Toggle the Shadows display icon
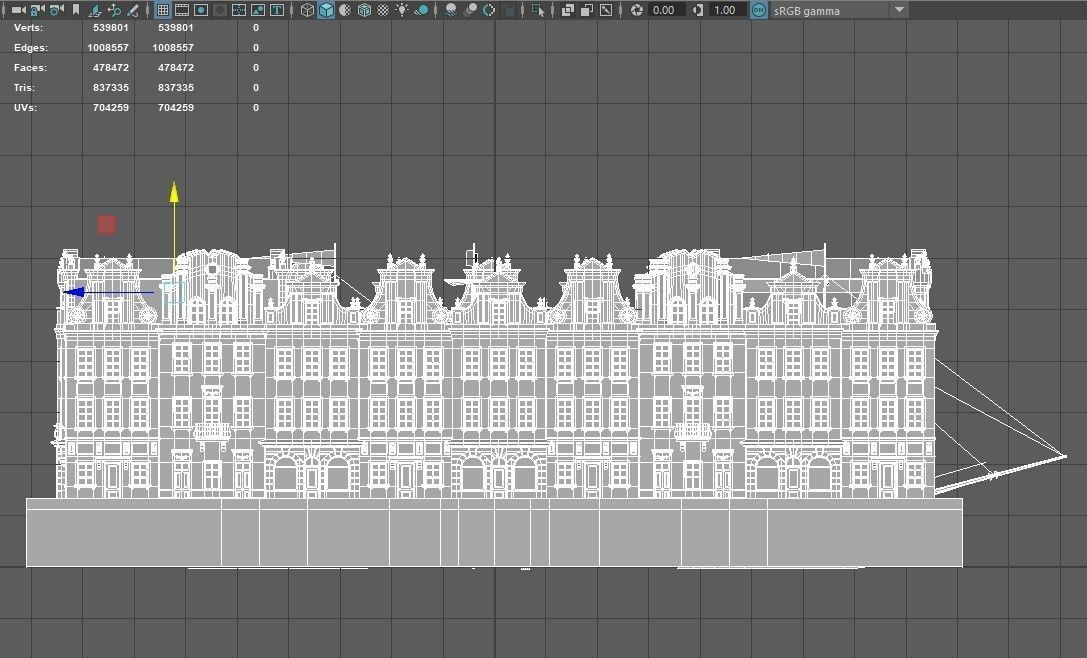1087x658 pixels. [421, 10]
